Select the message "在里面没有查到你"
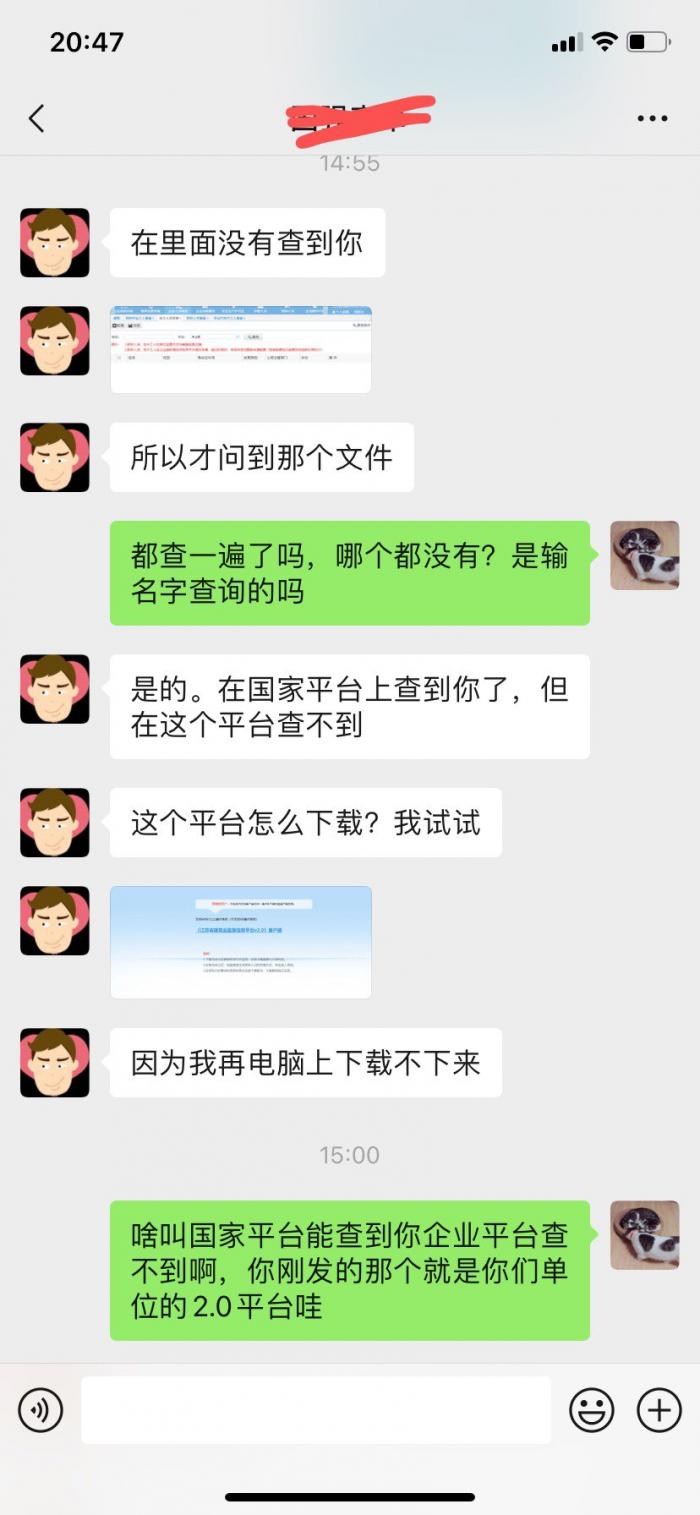Screen dimensions: 700x1515 [x=247, y=243]
